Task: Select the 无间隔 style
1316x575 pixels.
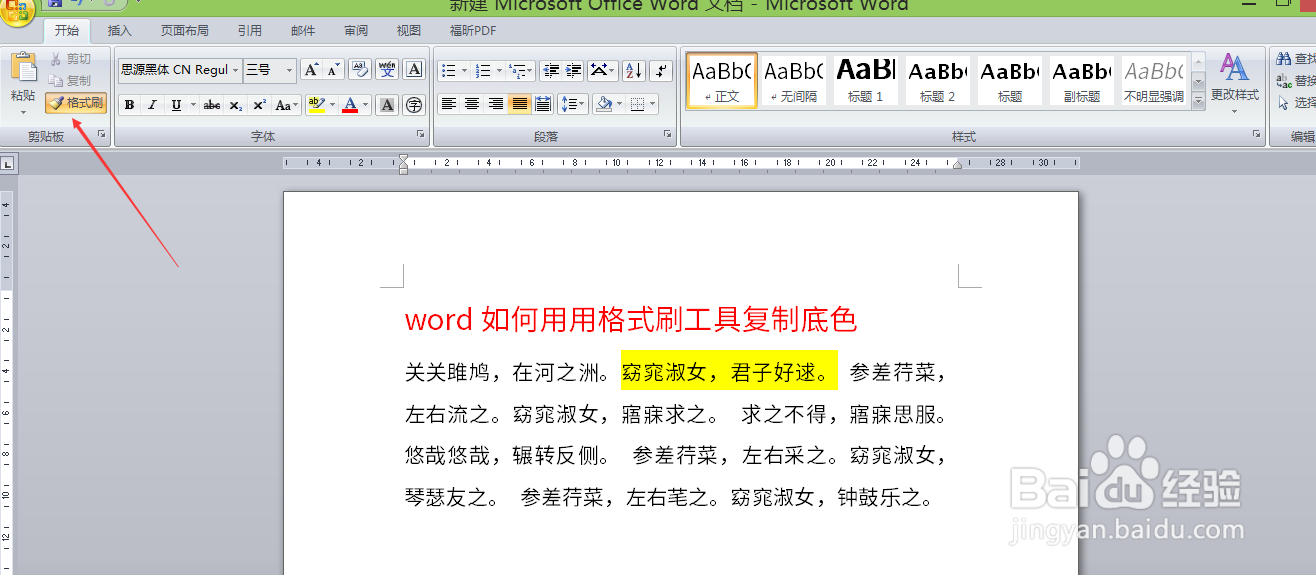Action: [x=794, y=80]
